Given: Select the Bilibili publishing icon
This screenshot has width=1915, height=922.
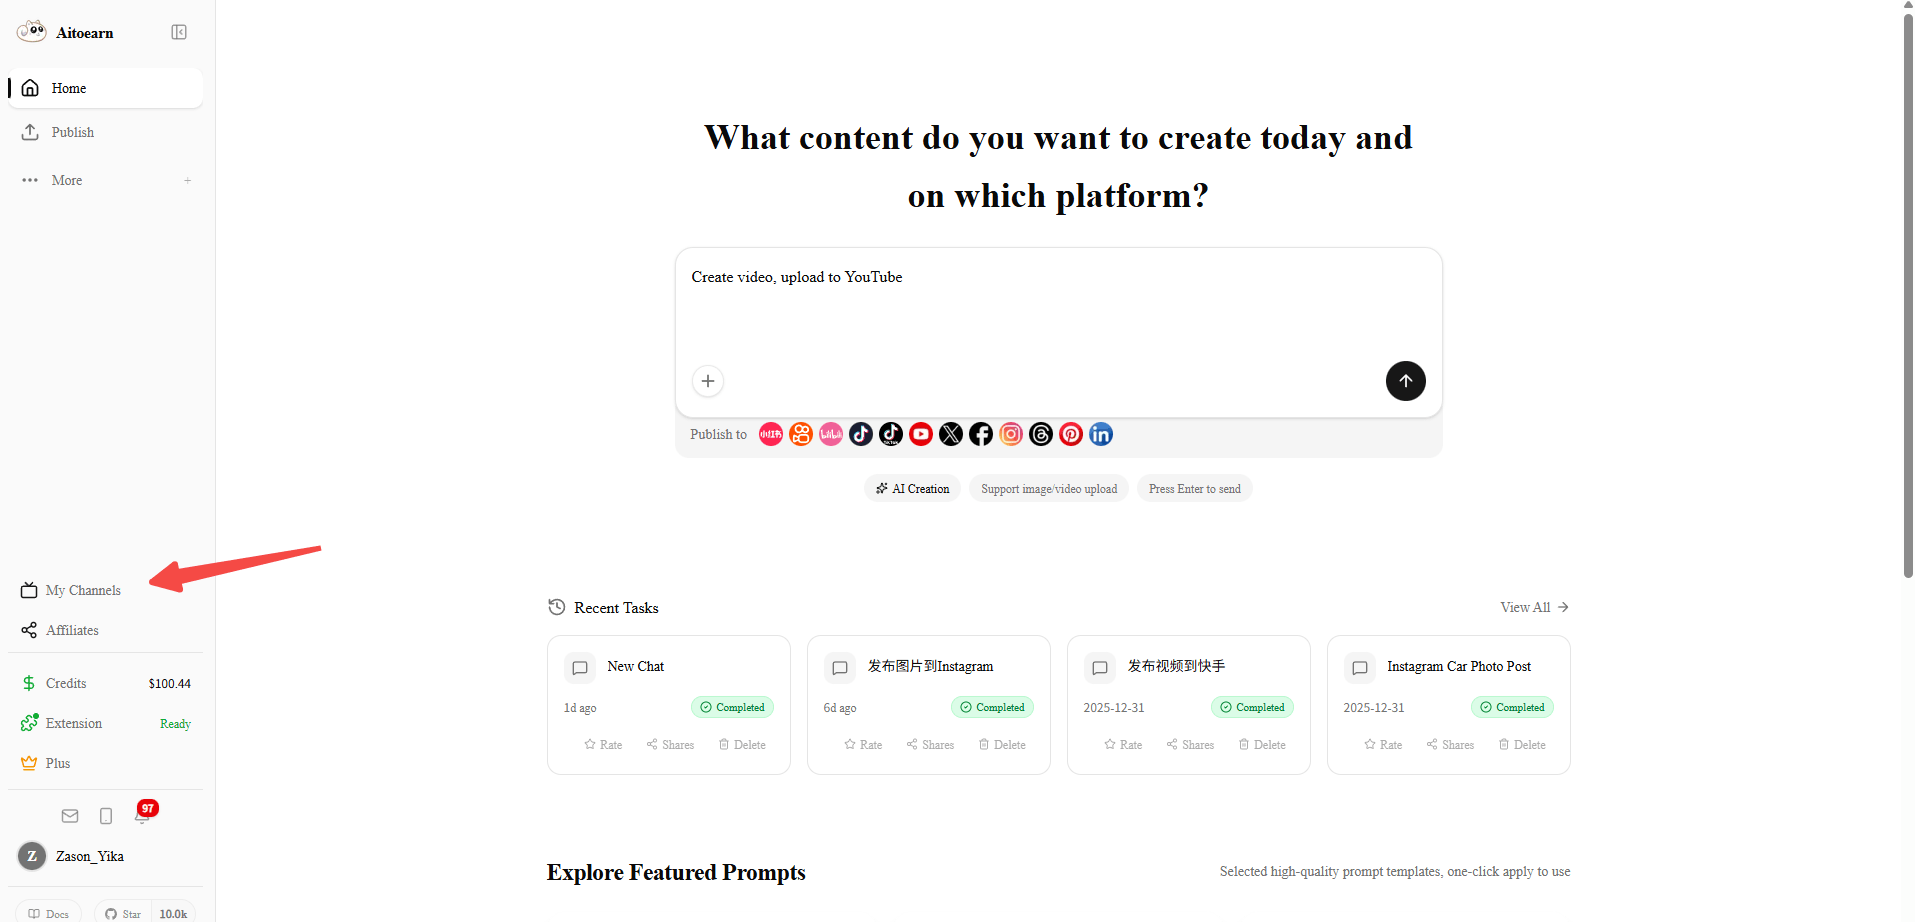Looking at the screenshot, I should pos(831,434).
